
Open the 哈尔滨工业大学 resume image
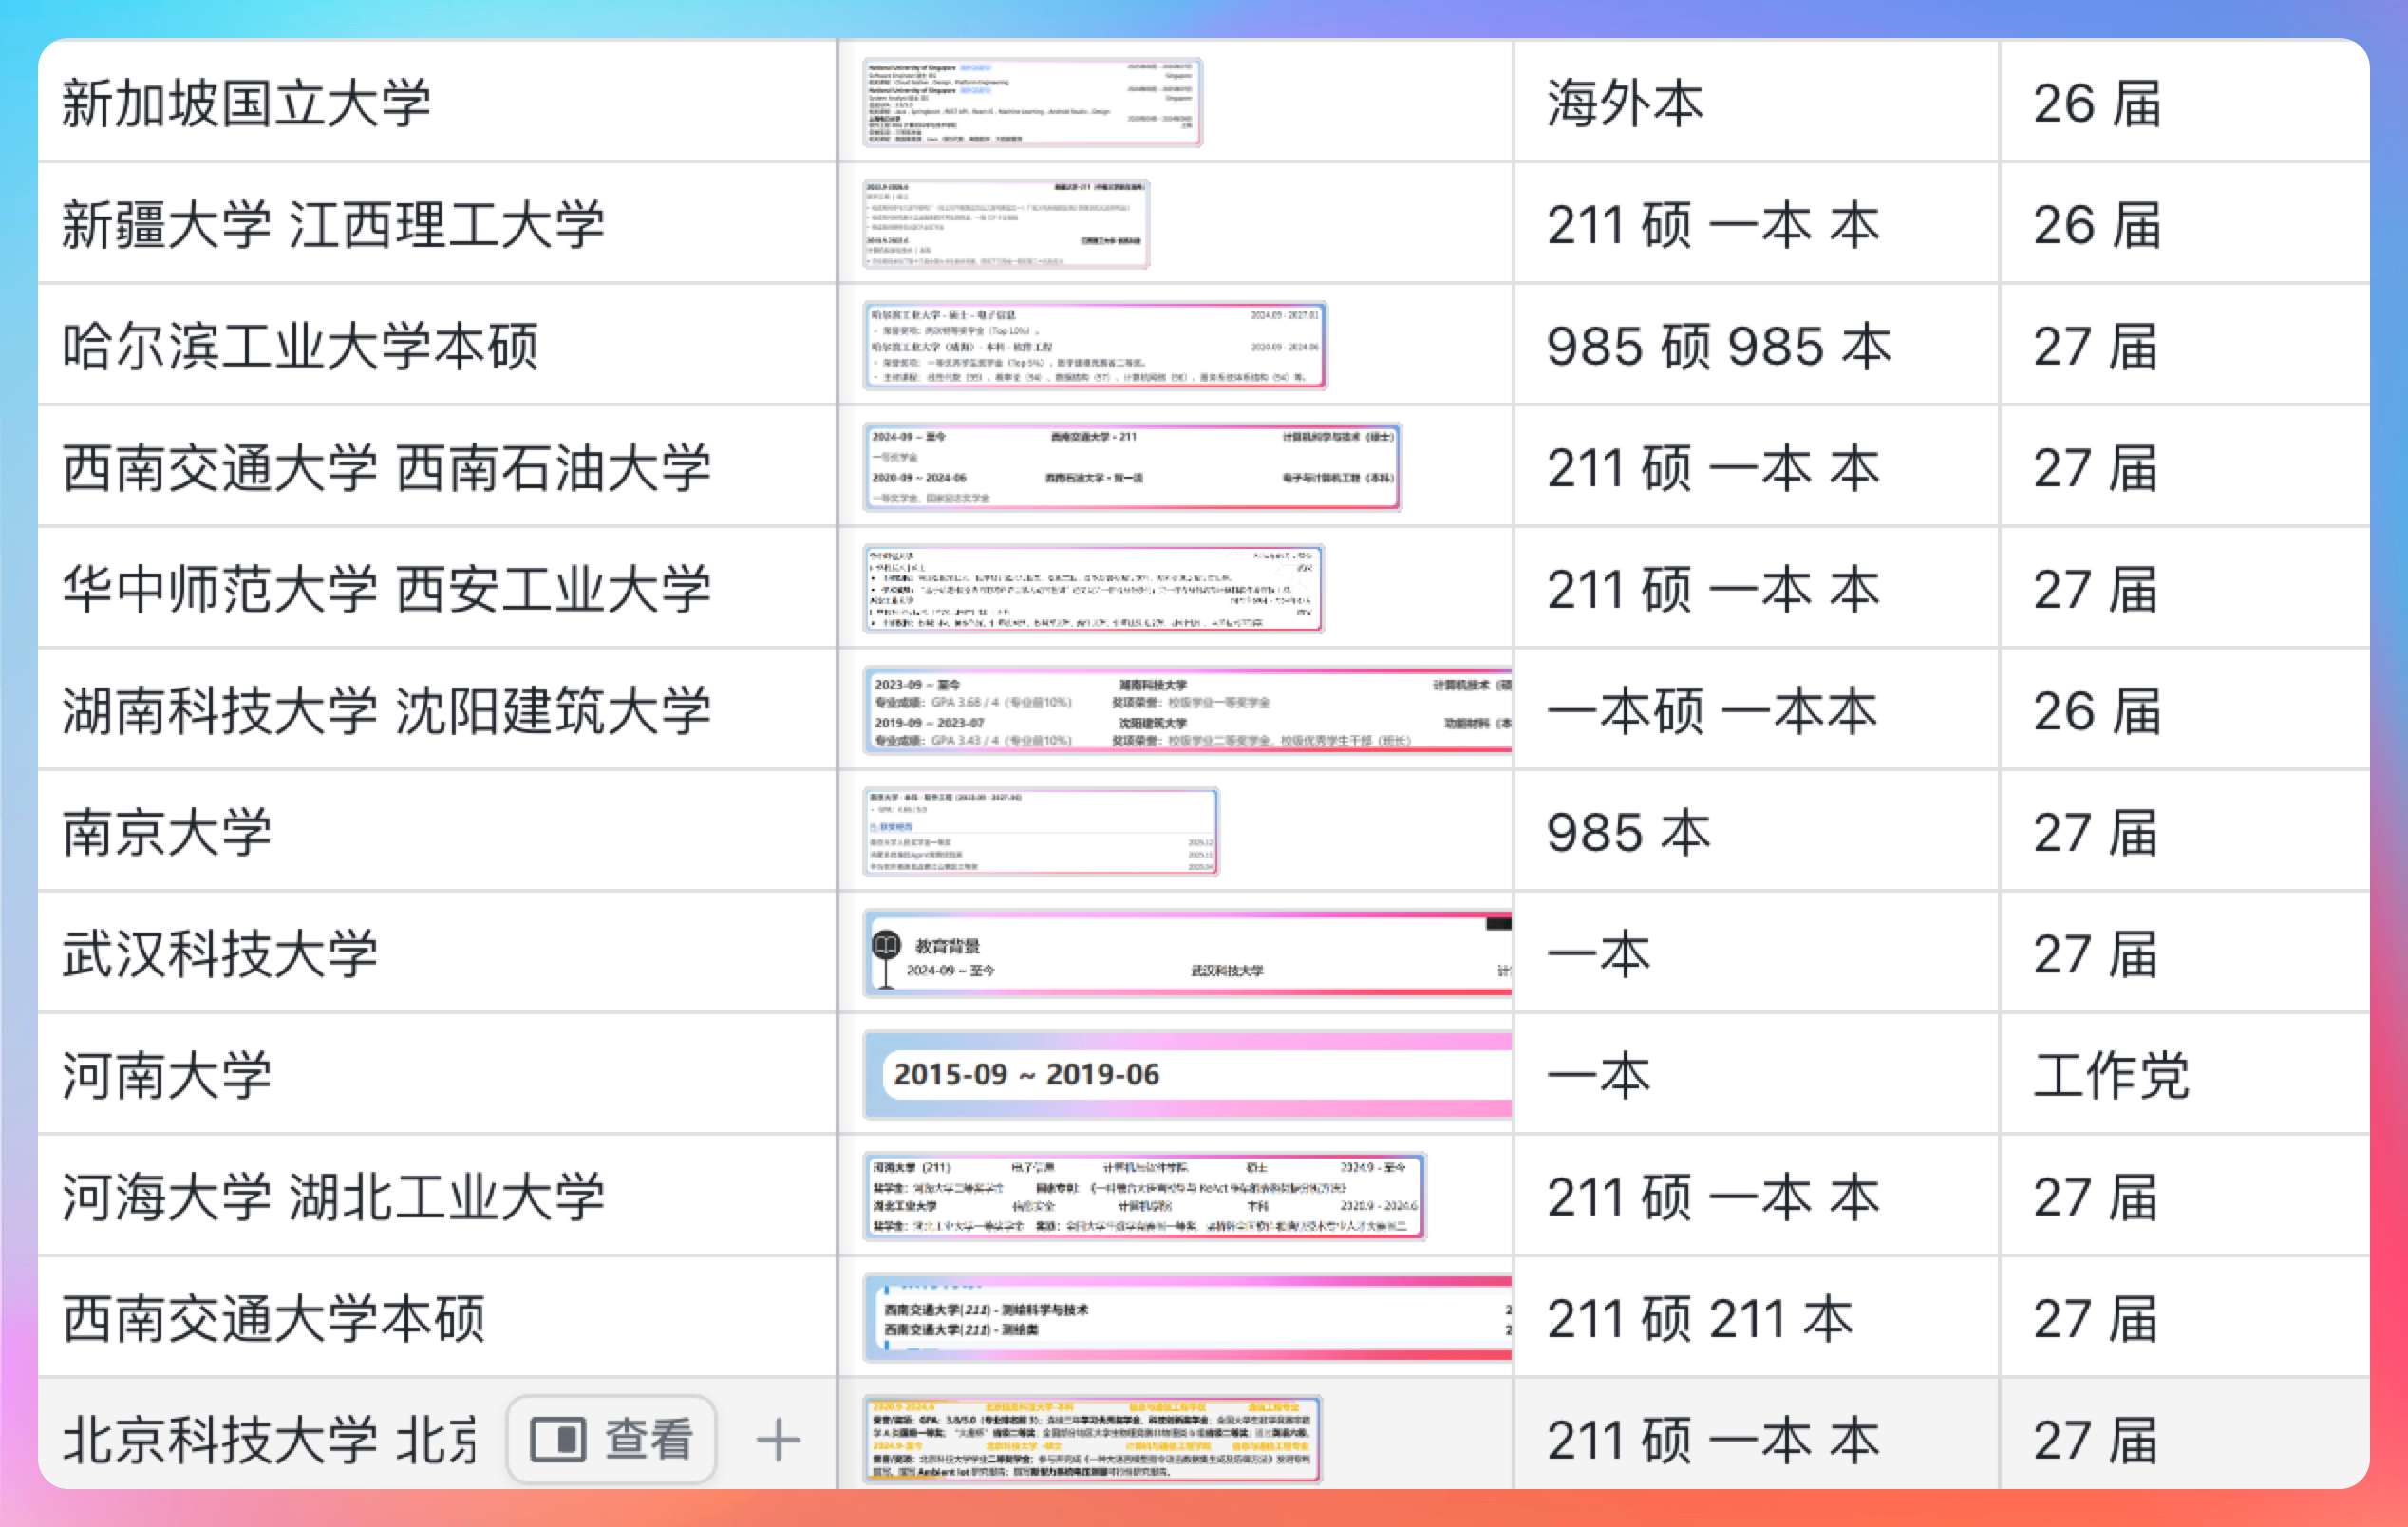coord(1094,345)
